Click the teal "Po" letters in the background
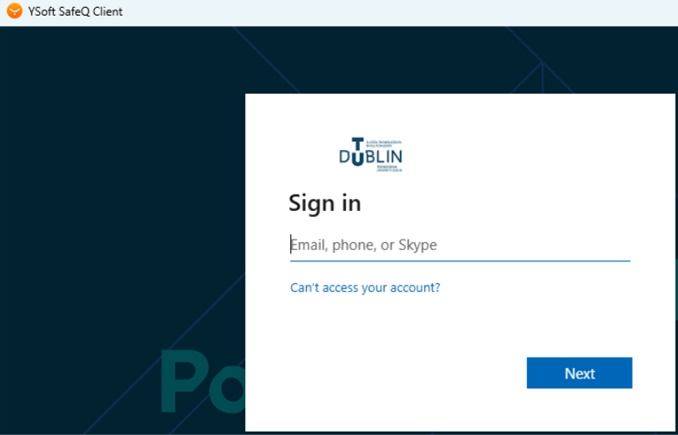The image size is (678, 435). (203, 381)
